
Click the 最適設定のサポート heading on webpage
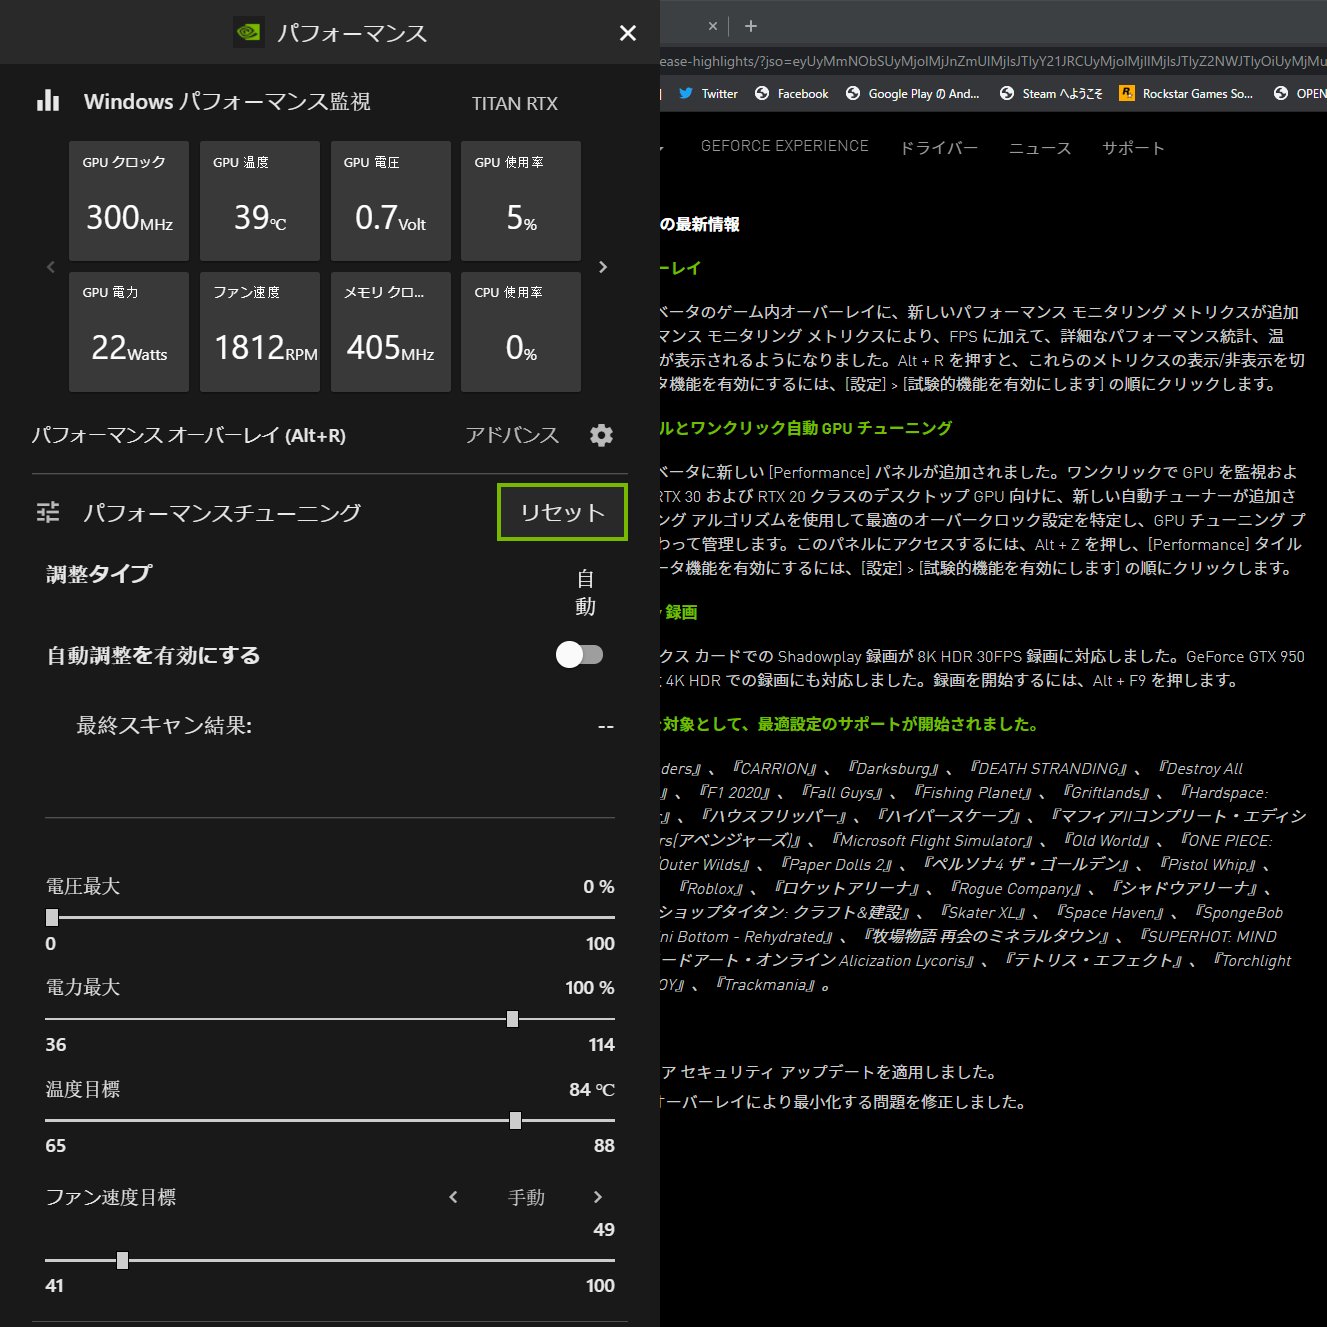coord(849,724)
